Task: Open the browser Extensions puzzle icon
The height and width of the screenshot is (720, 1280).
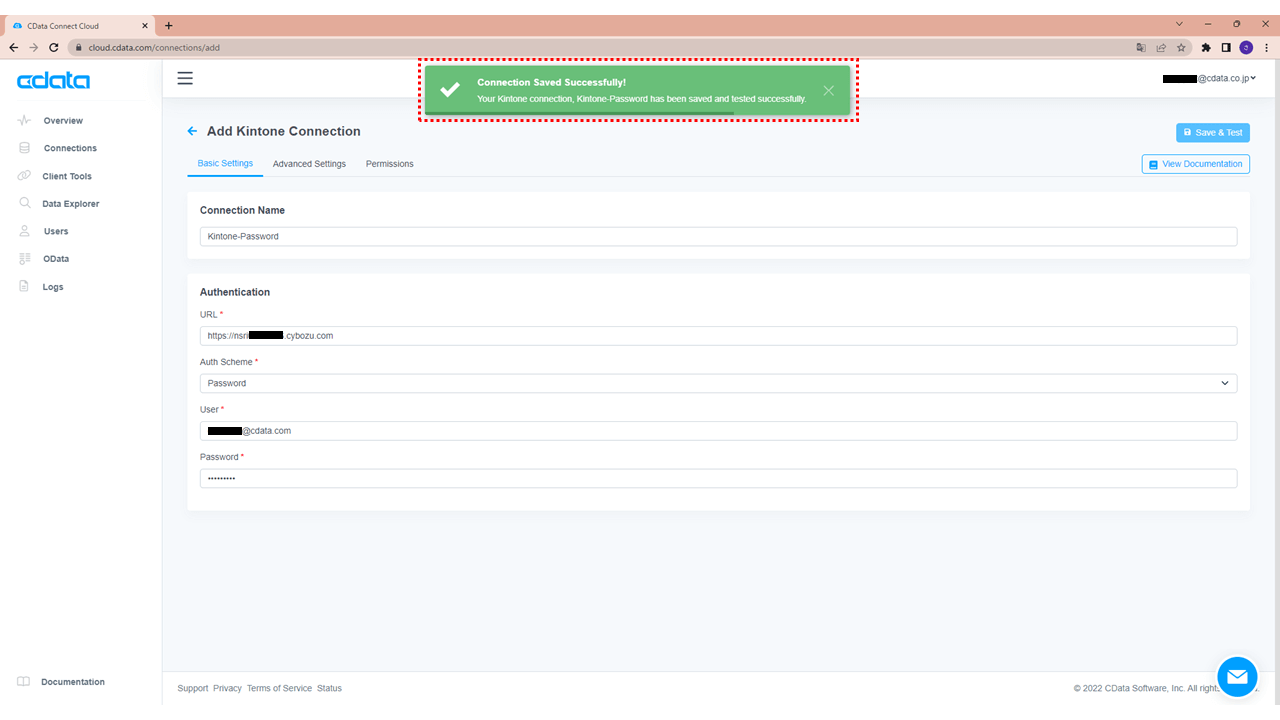Action: (x=1206, y=47)
